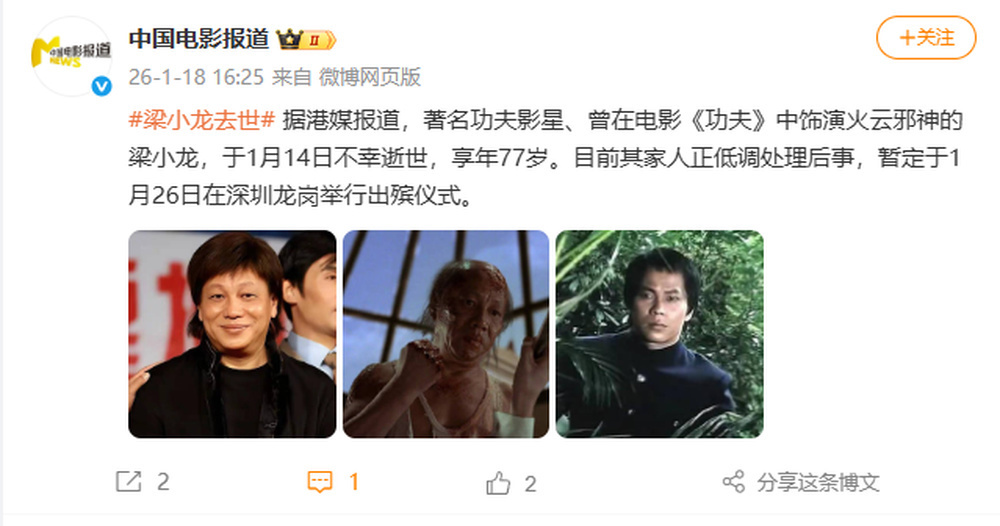Screen dimensions: 1000x526
Task: Click the share nodes icon
Action: click(x=733, y=482)
